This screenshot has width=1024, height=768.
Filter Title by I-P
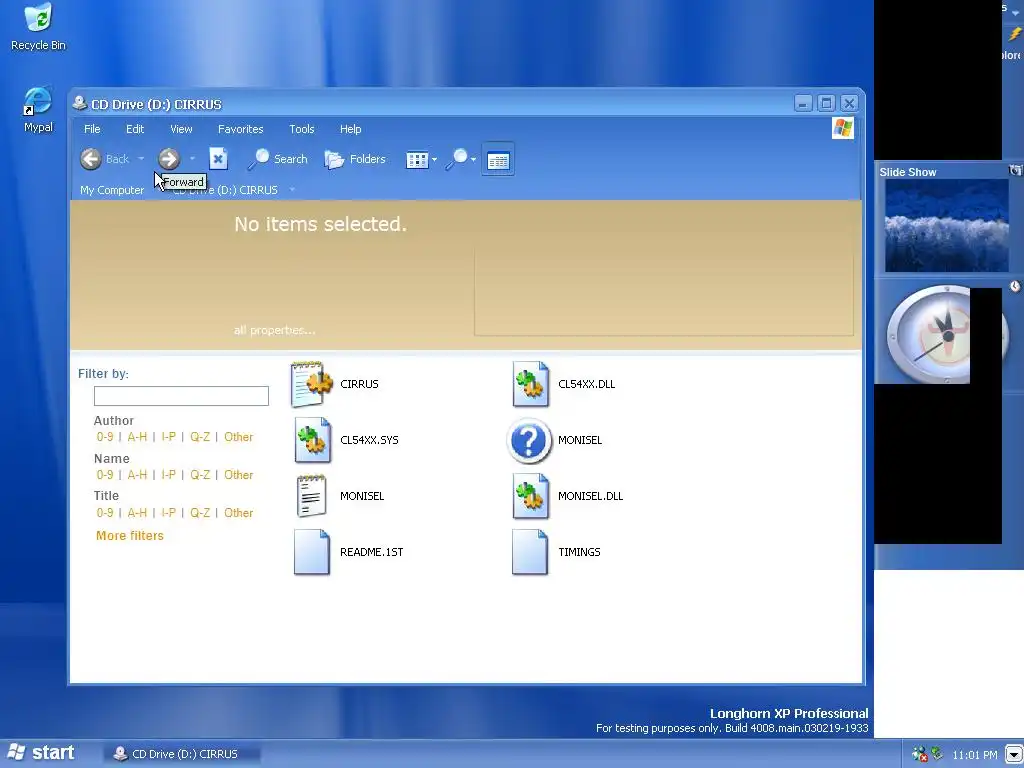pyautogui.click(x=168, y=513)
